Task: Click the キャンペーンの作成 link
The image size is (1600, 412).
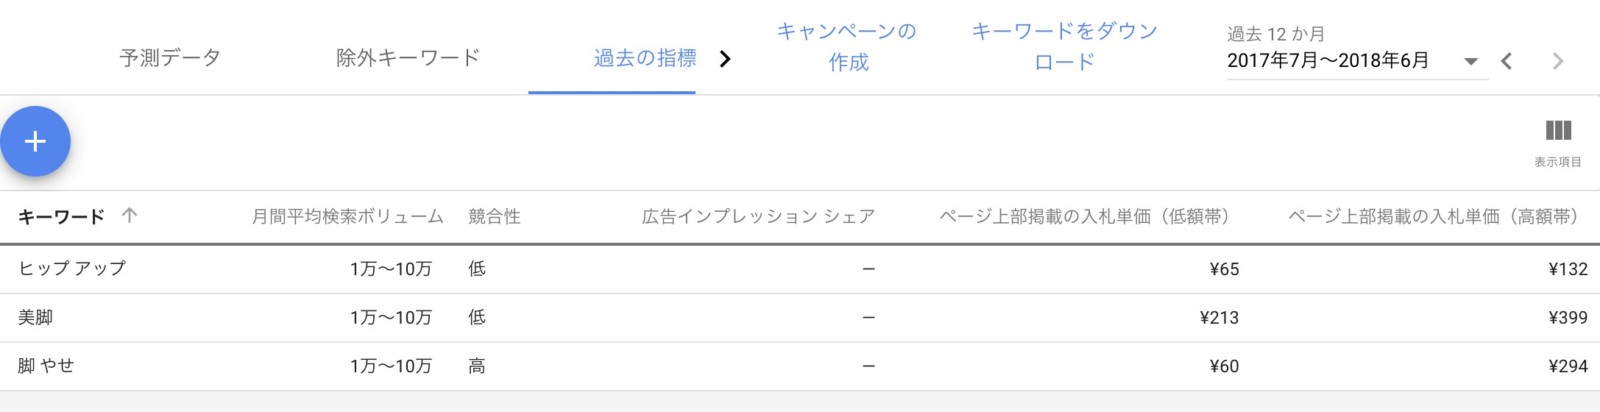Action: point(848,46)
